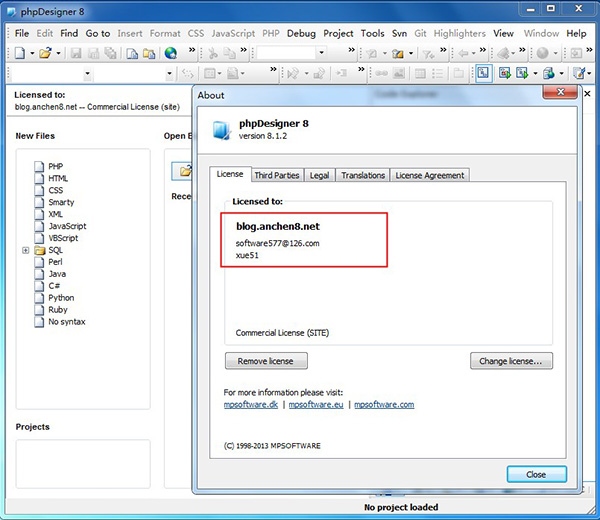This screenshot has width=600, height=520.
Task: Click the New file toolbar icon
Action: tap(18, 53)
